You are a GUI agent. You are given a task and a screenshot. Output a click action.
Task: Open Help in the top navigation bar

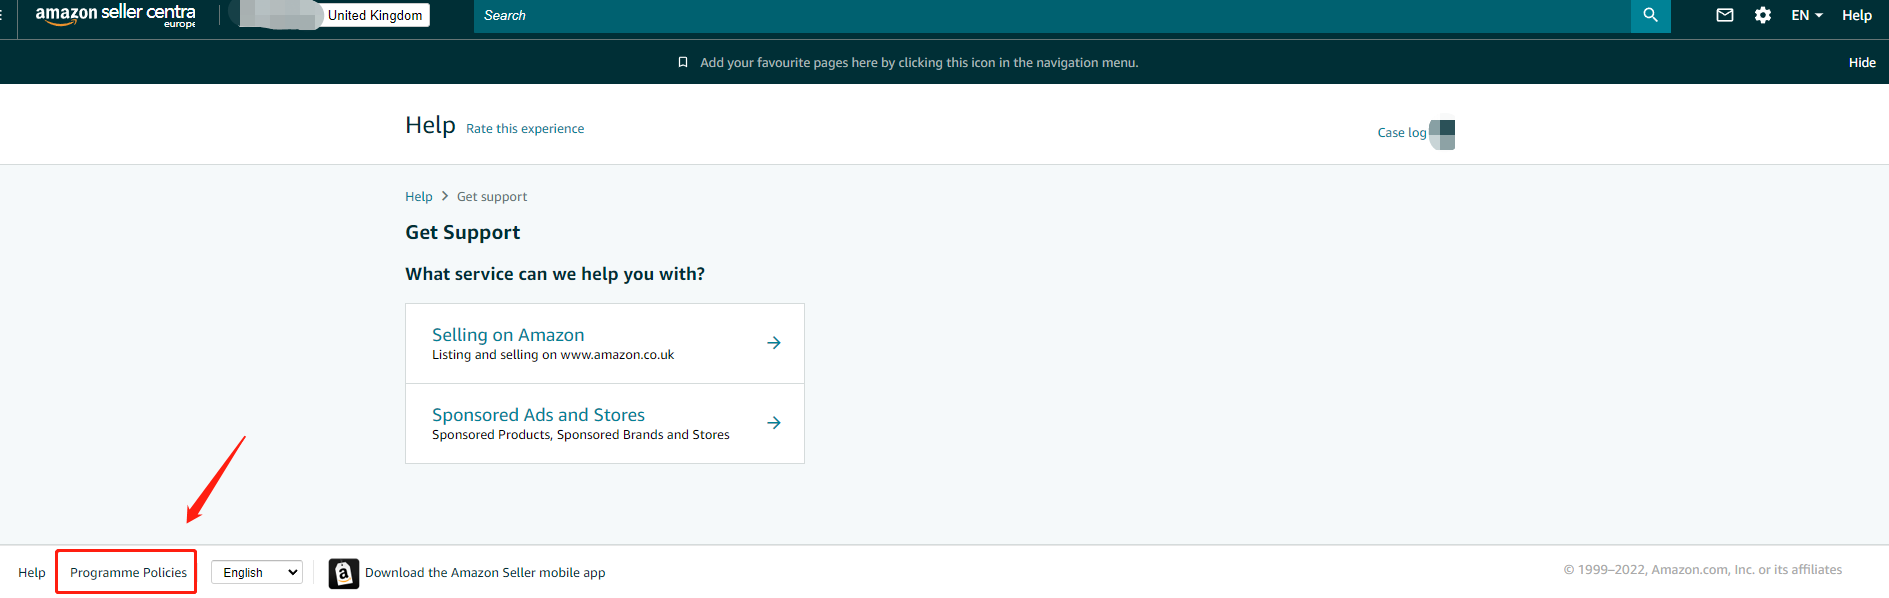1857,15
